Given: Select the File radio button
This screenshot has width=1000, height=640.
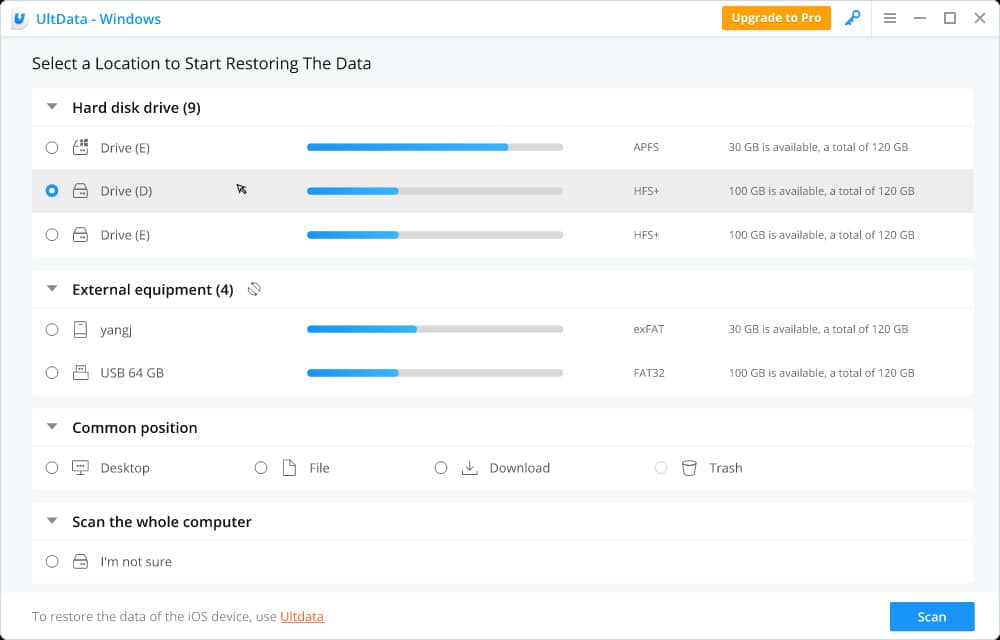Looking at the screenshot, I should (x=261, y=468).
